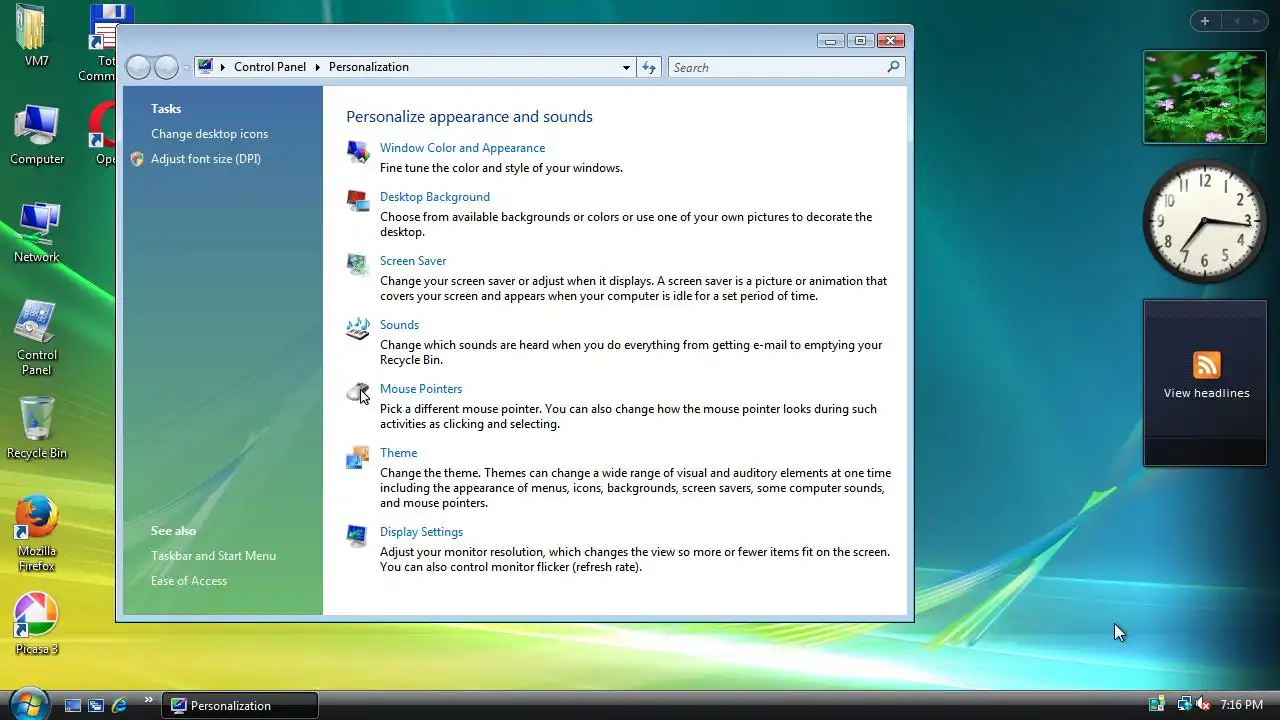1280x720 pixels.
Task: Select the Total Commander desktop shortcut
Action: point(102,43)
